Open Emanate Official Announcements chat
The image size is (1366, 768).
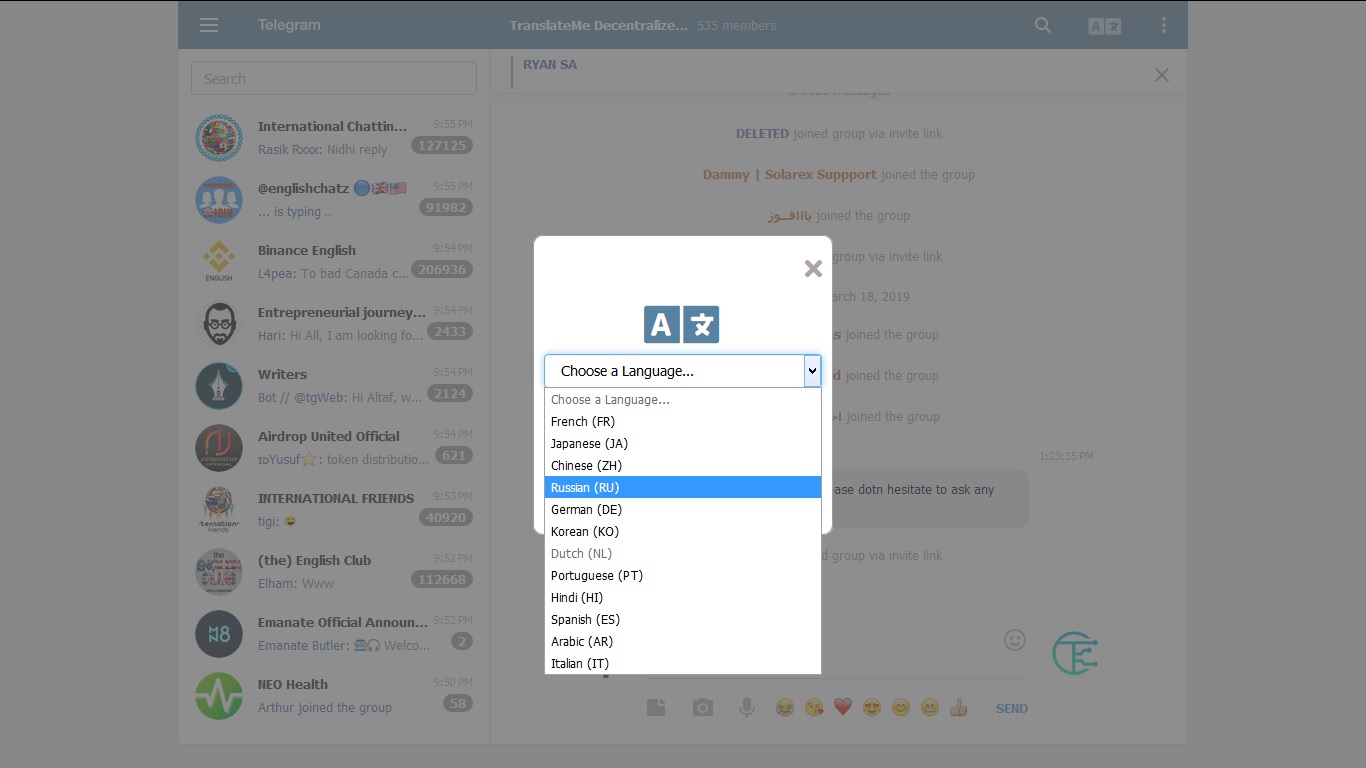(334, 634)
